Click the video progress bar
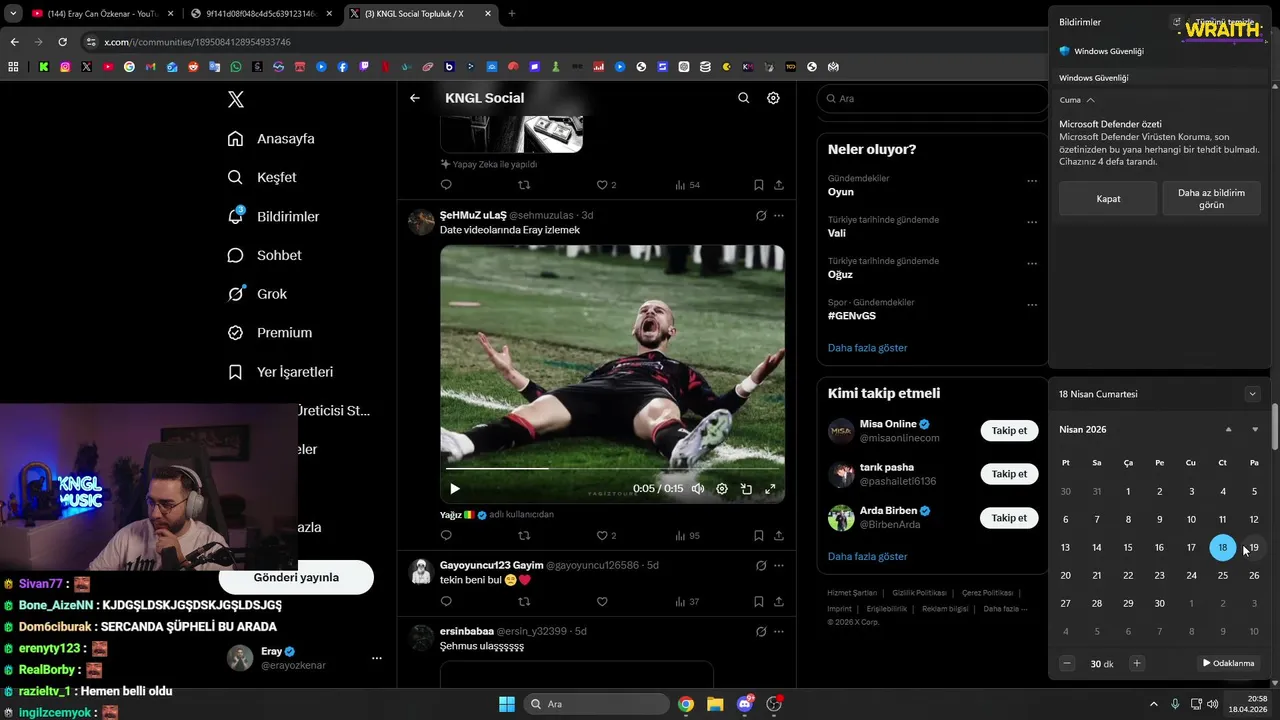Viewport: 1280px width, 720px height. point(612,468)
